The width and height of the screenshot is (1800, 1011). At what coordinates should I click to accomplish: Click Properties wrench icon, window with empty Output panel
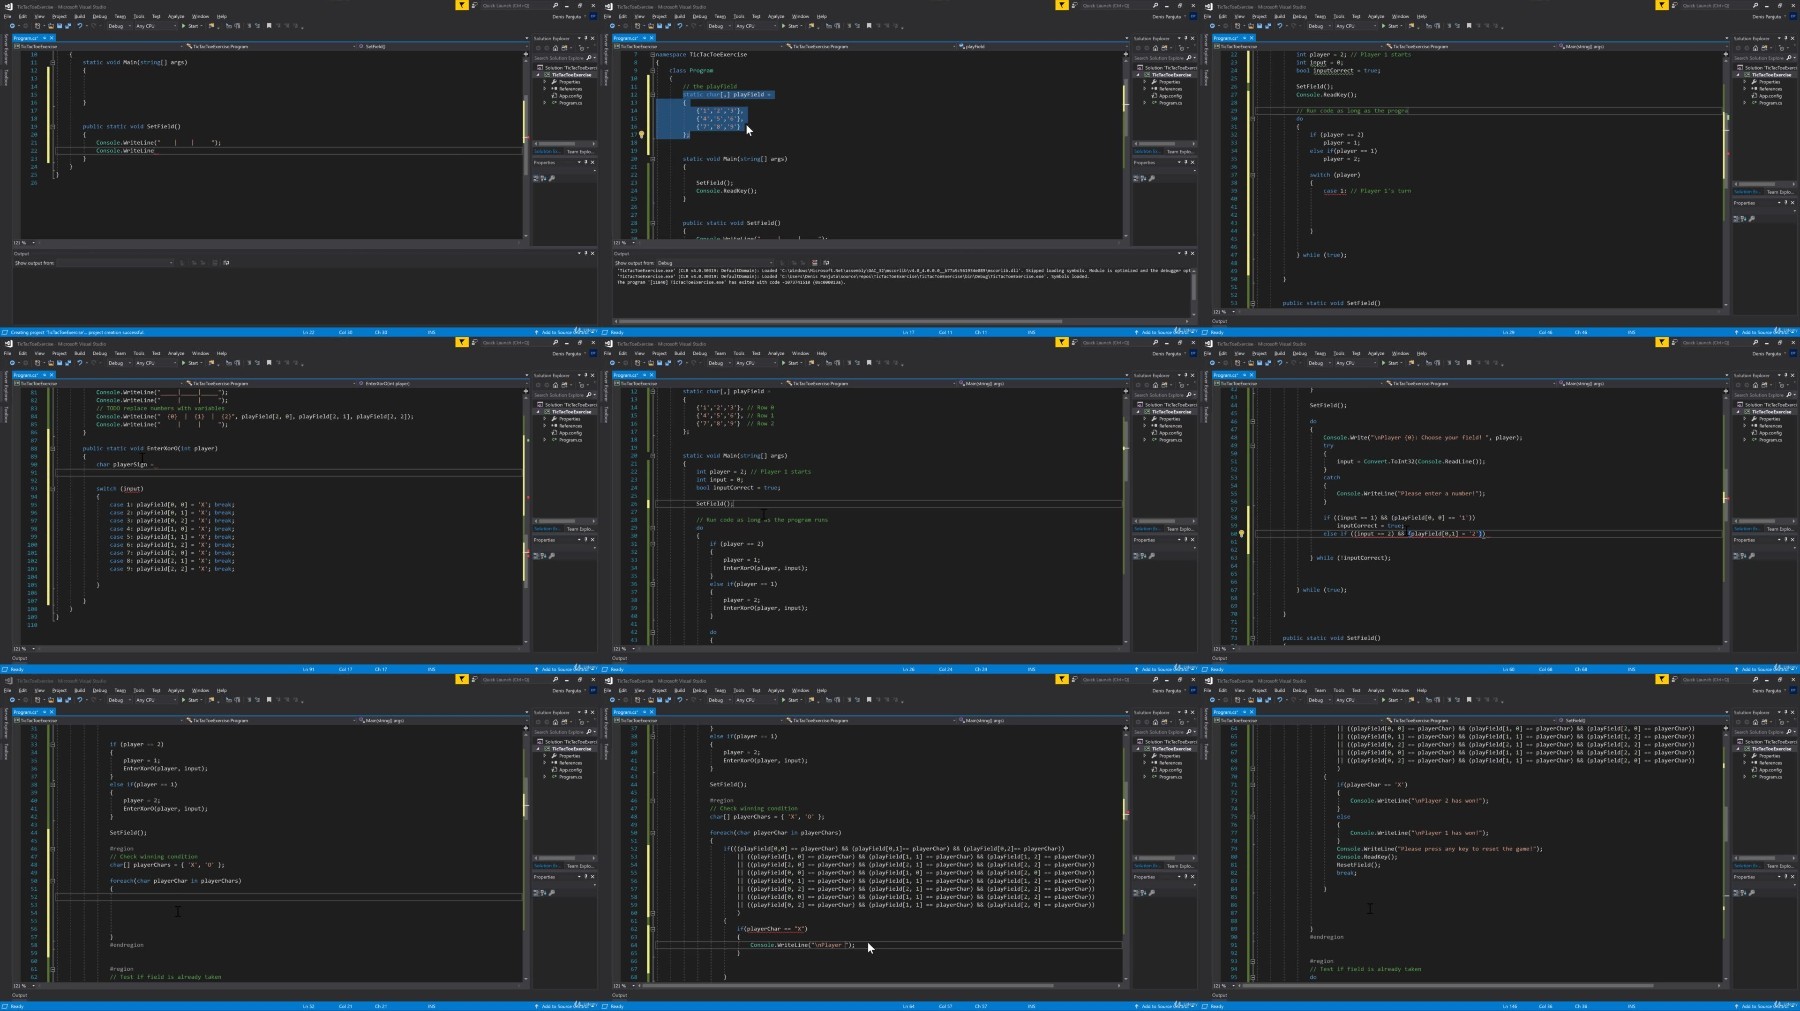click(551, 178)
